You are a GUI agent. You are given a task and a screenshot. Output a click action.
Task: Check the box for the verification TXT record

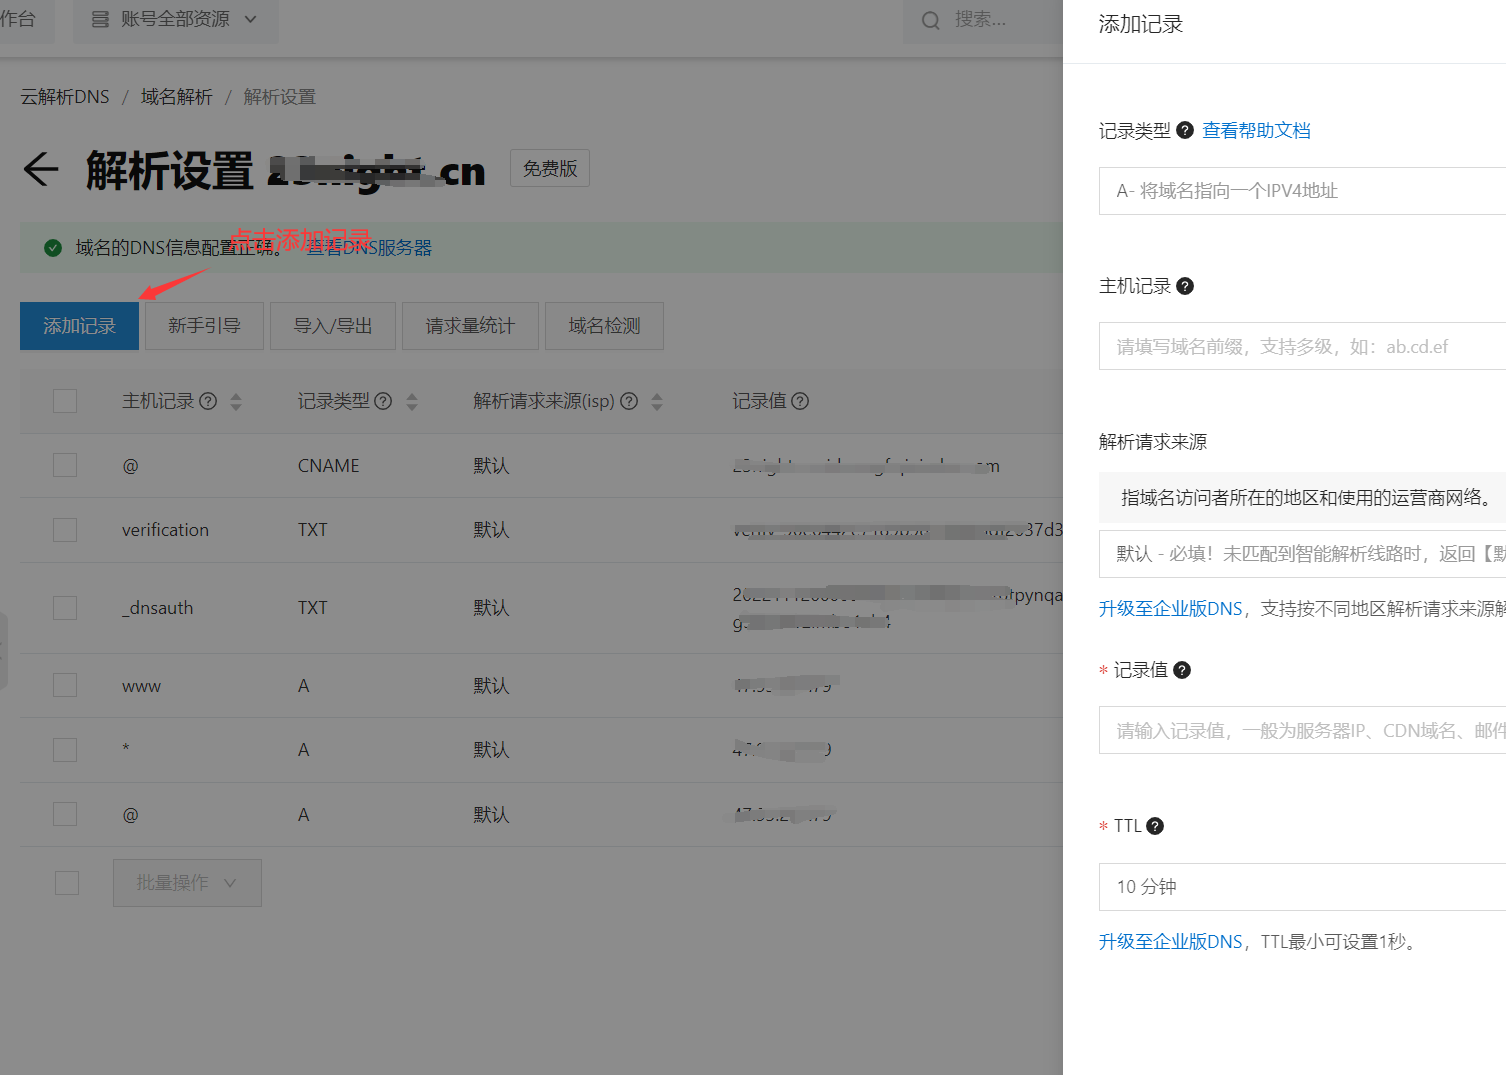click(x=65, y=530)
